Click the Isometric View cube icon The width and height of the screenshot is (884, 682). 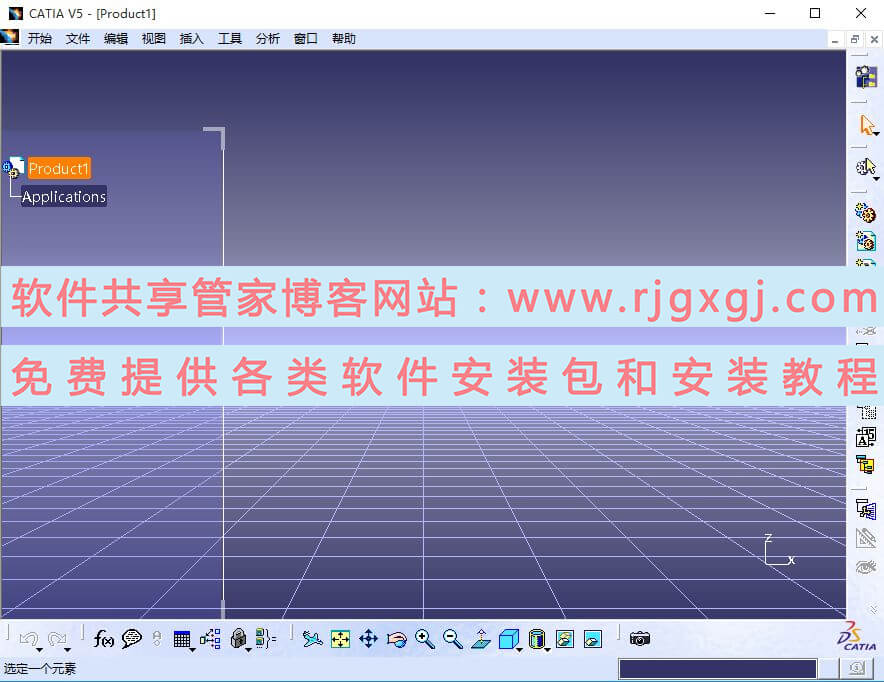point(508,639)
